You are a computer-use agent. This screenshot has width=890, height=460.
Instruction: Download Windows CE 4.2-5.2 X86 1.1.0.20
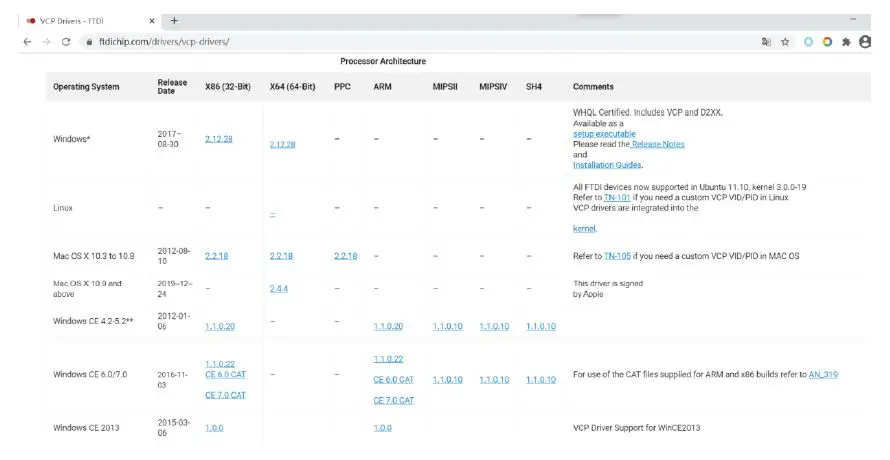point(220,327)
